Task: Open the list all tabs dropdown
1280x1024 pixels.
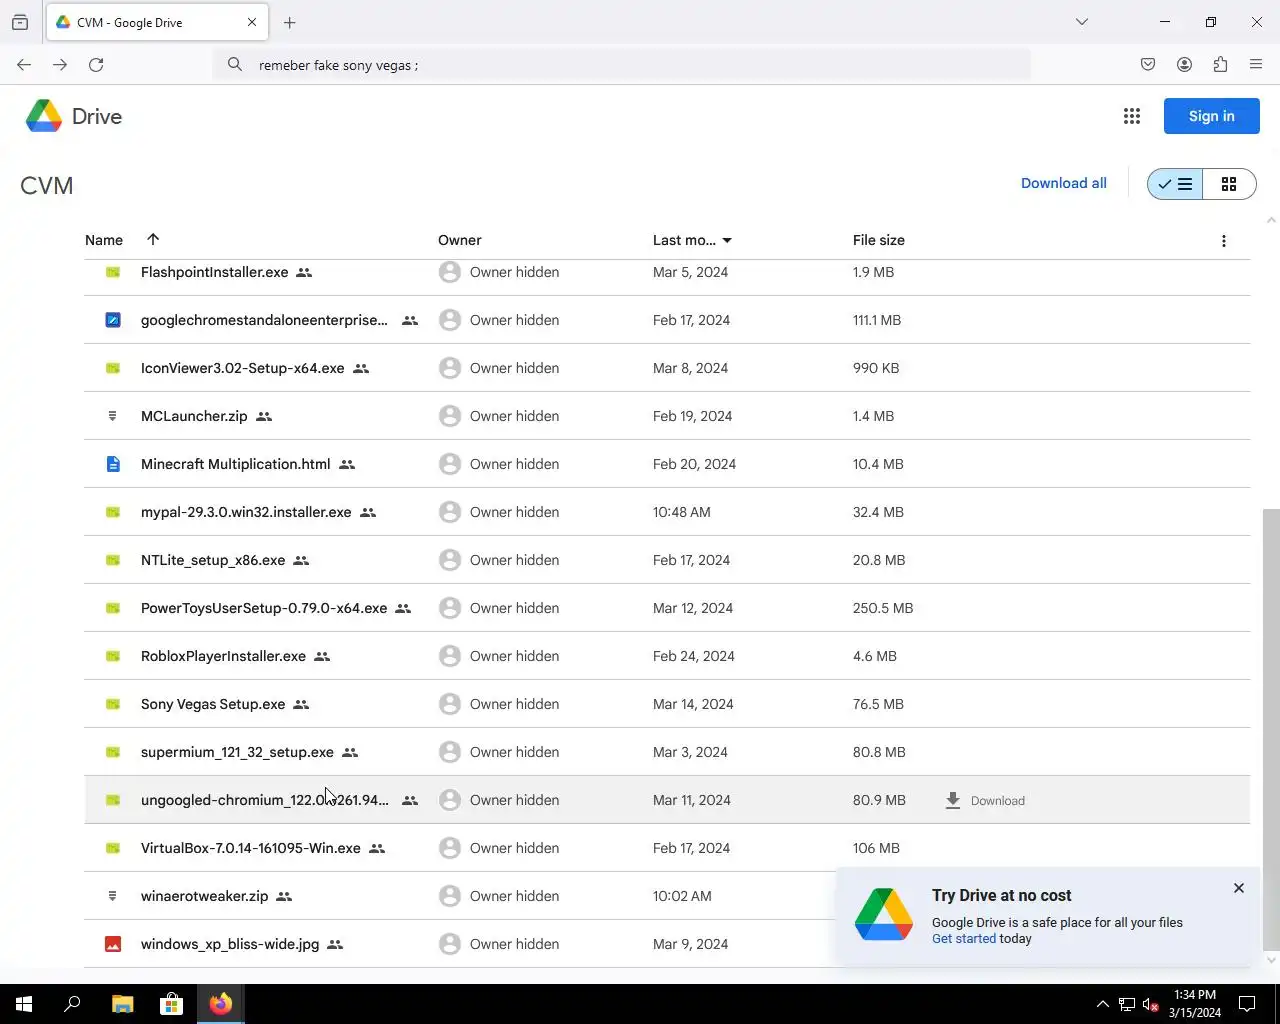Action: (x=1082, y=22)
